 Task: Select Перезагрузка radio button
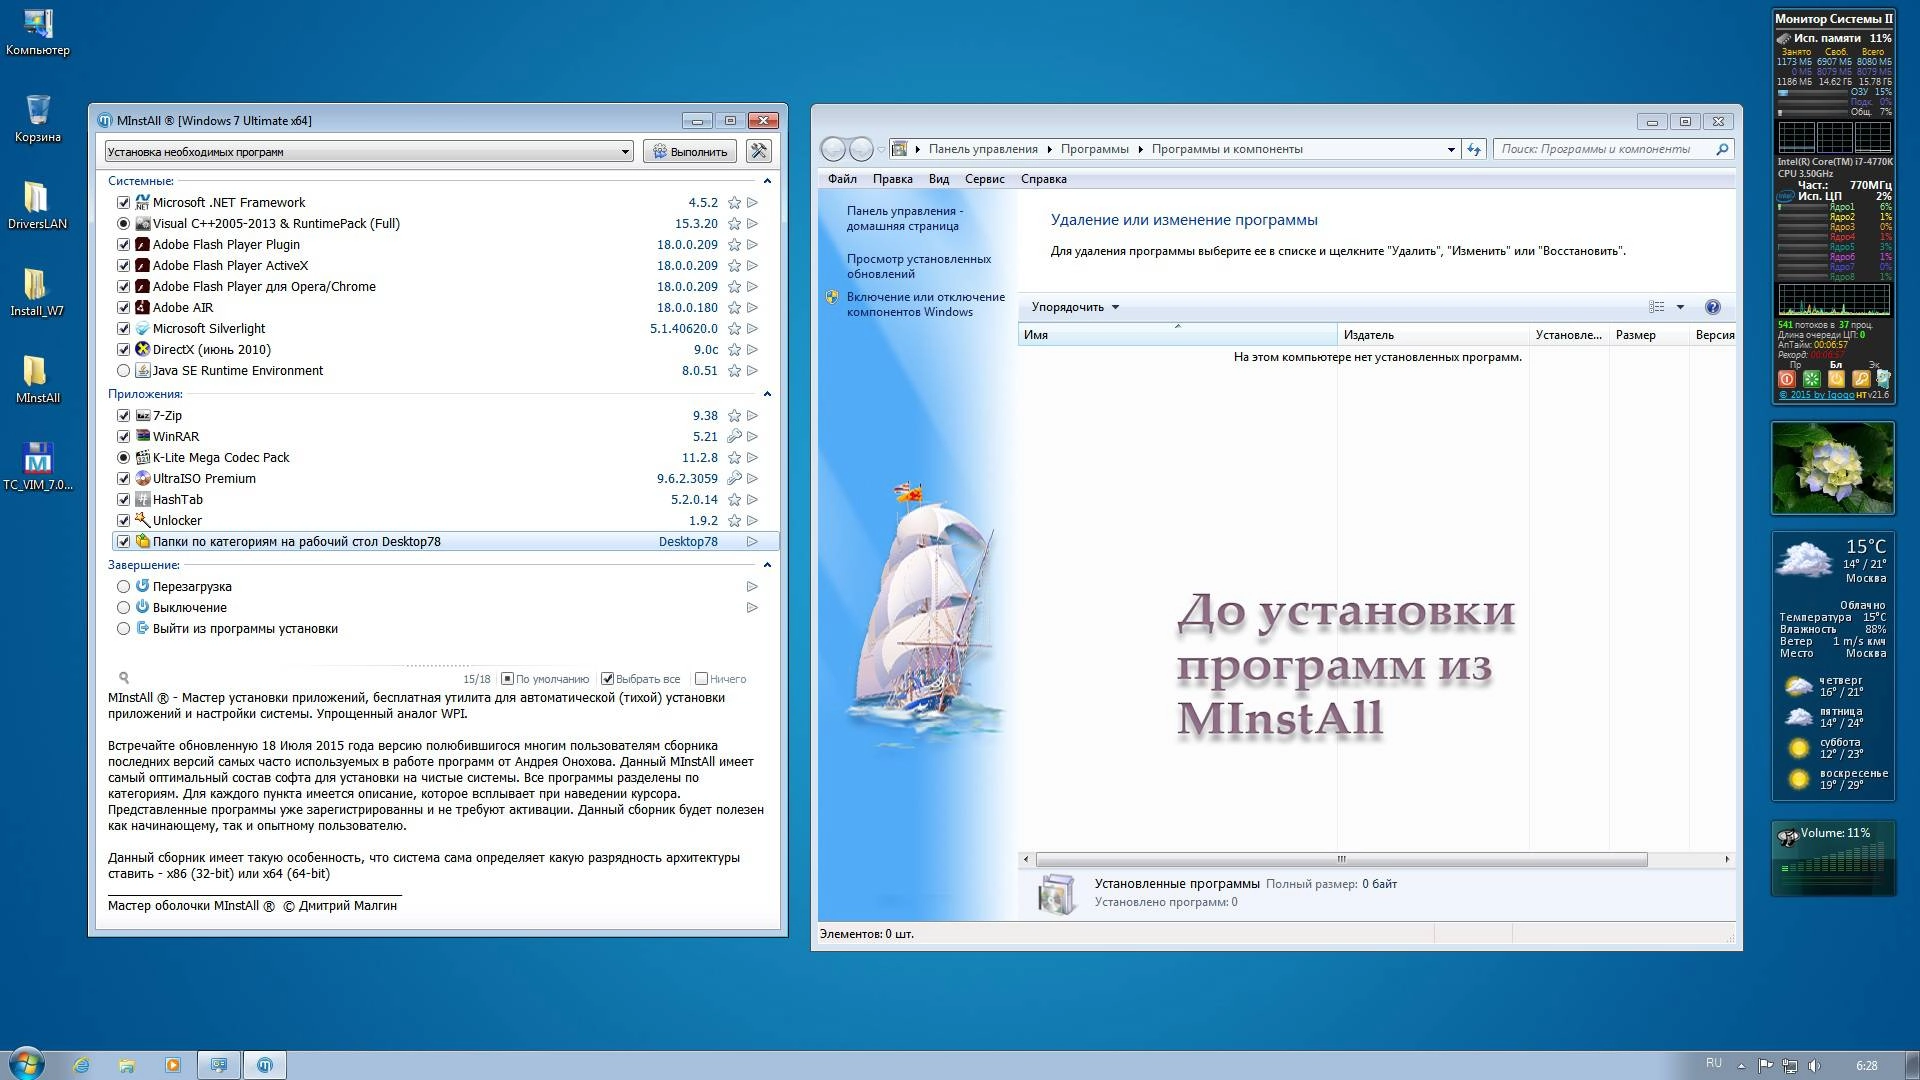[123, 587]
